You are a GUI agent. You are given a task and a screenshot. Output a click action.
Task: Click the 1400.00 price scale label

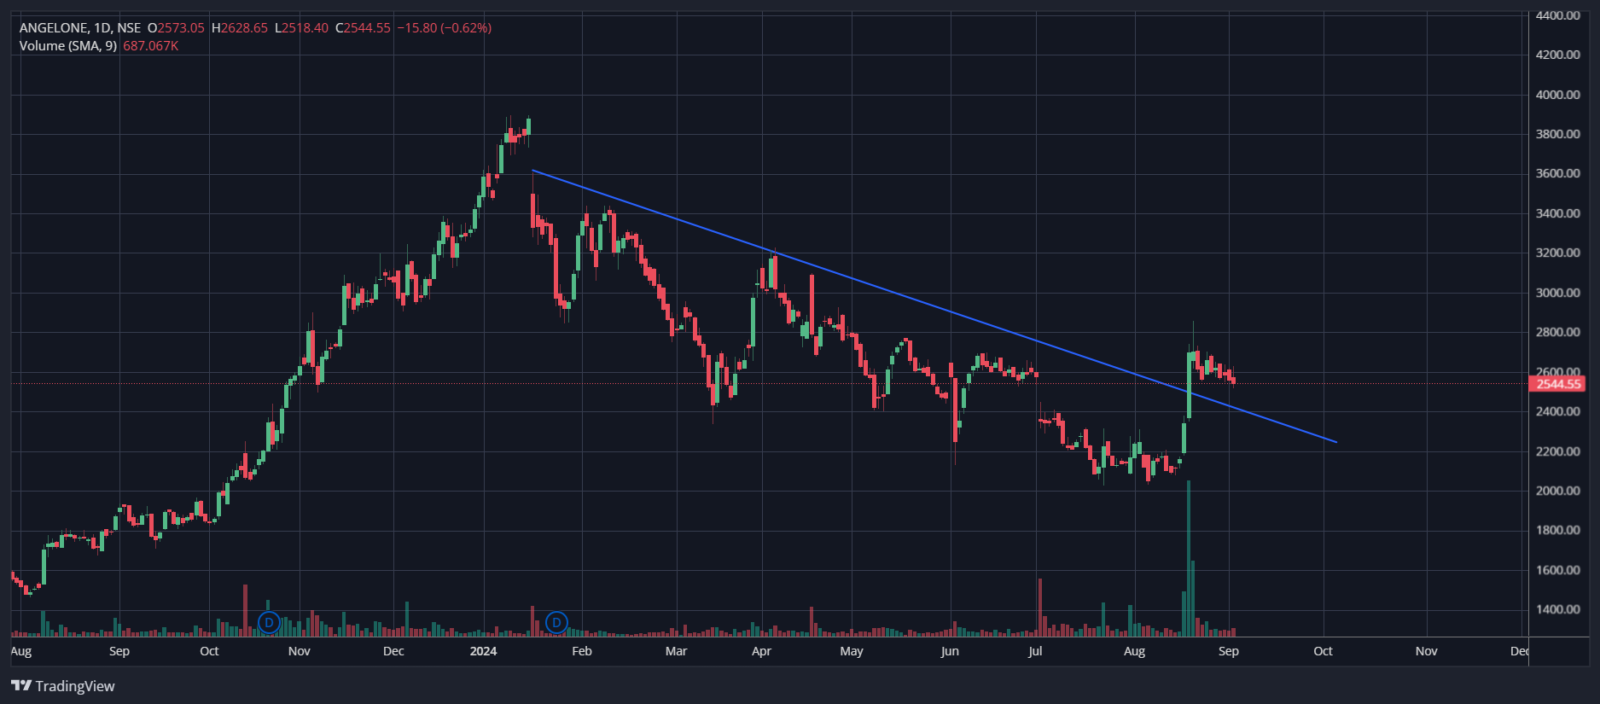[1557, 609]
